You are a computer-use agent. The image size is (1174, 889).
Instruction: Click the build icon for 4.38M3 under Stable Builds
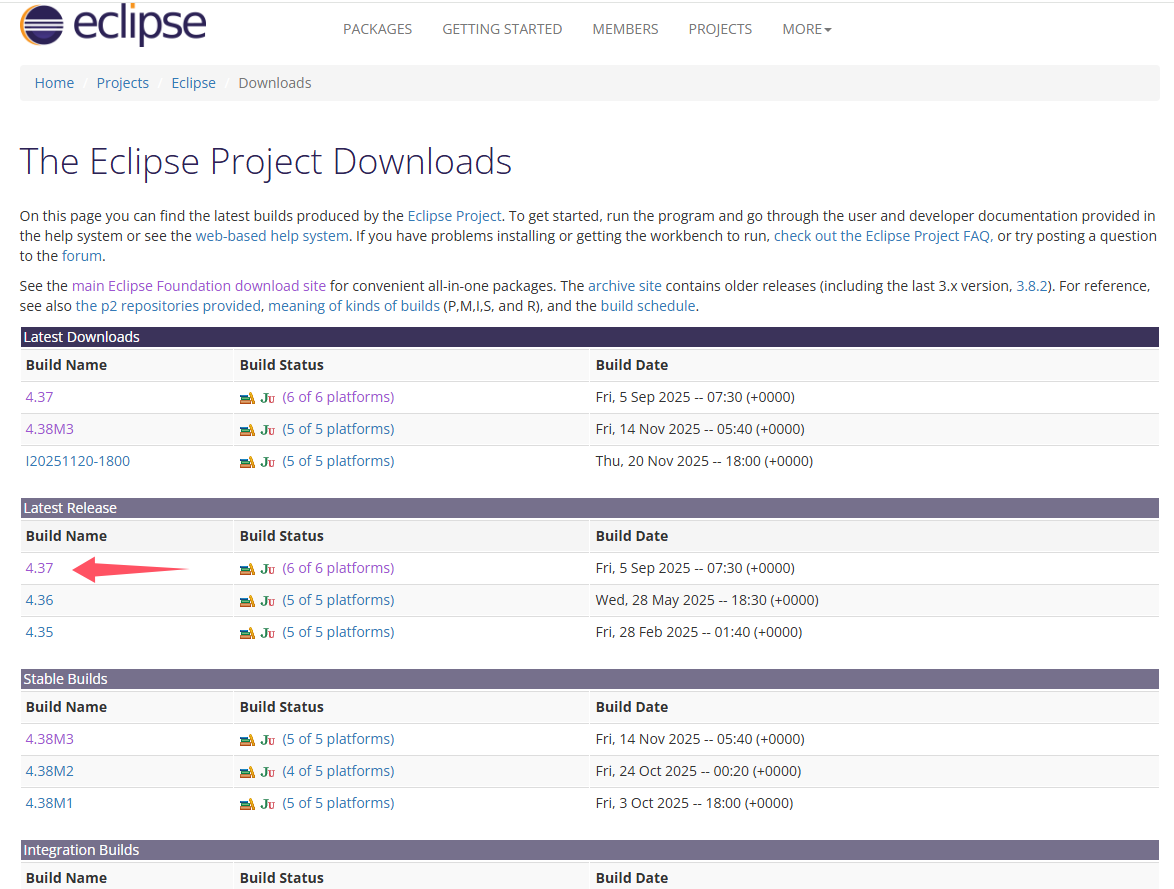(247, 741)
